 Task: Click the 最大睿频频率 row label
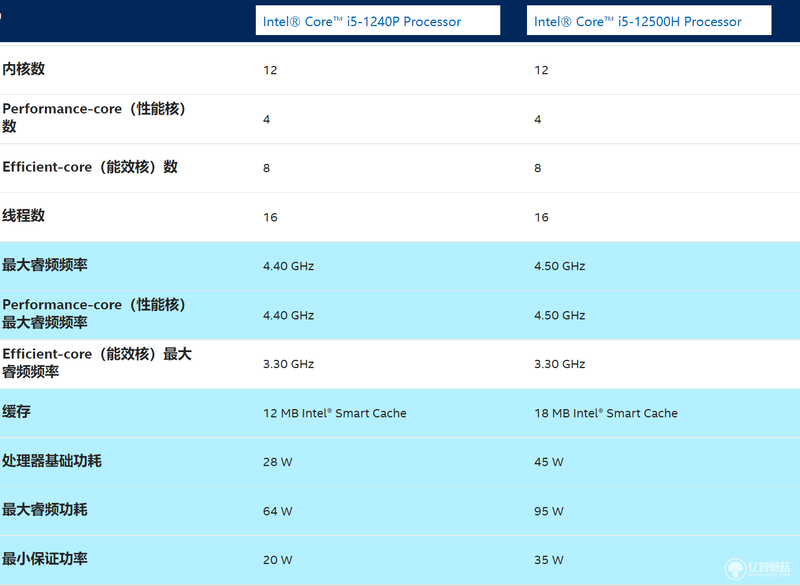point(45,265)
